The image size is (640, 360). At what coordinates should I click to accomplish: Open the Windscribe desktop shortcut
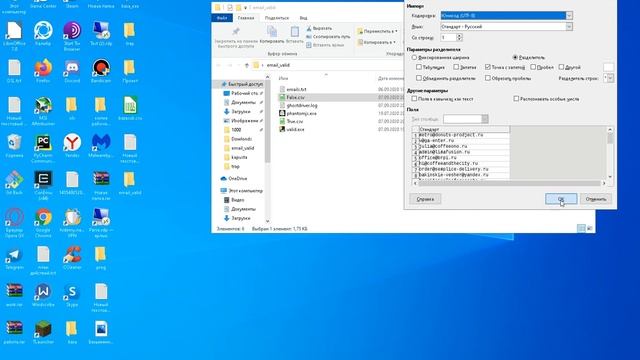point(43,295)
